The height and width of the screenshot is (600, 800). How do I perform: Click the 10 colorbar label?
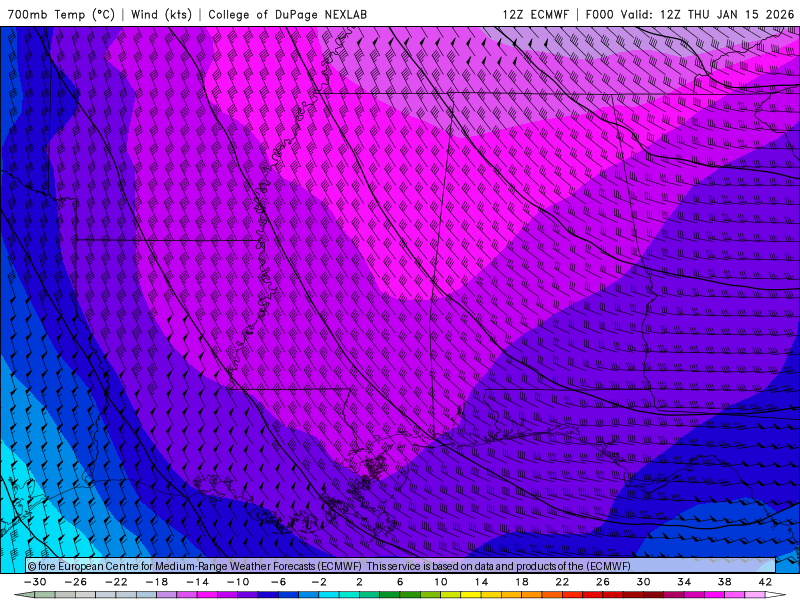(441, 582)
